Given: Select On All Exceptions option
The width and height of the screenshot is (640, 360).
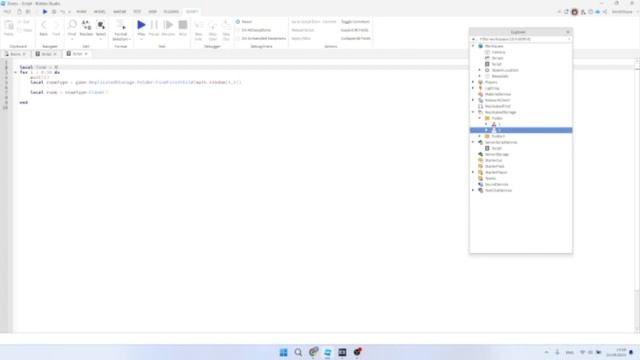Looking at the screenshot, I should pyautogui.click(x=253, y=30).
